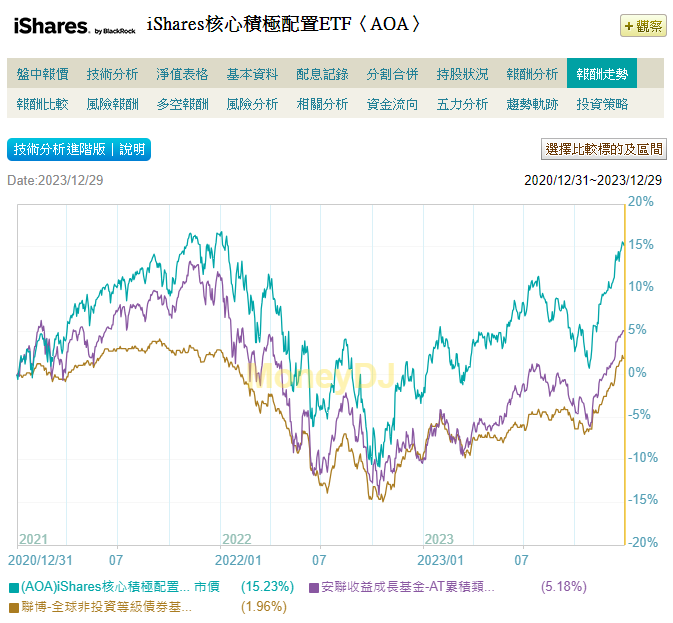This screenshot has width=673, height=623.
Task: Click the purple 安聯收益成長基金 legend swatch
Action: tap(315, 588)
